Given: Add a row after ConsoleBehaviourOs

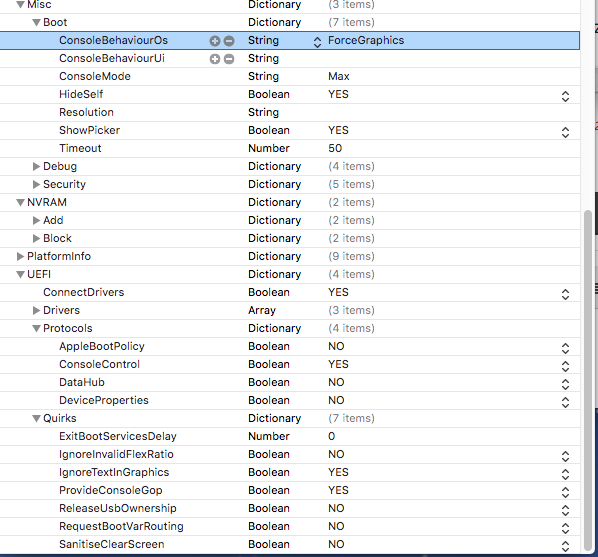Looking at the screenshot, I should [x=215, y=41].
